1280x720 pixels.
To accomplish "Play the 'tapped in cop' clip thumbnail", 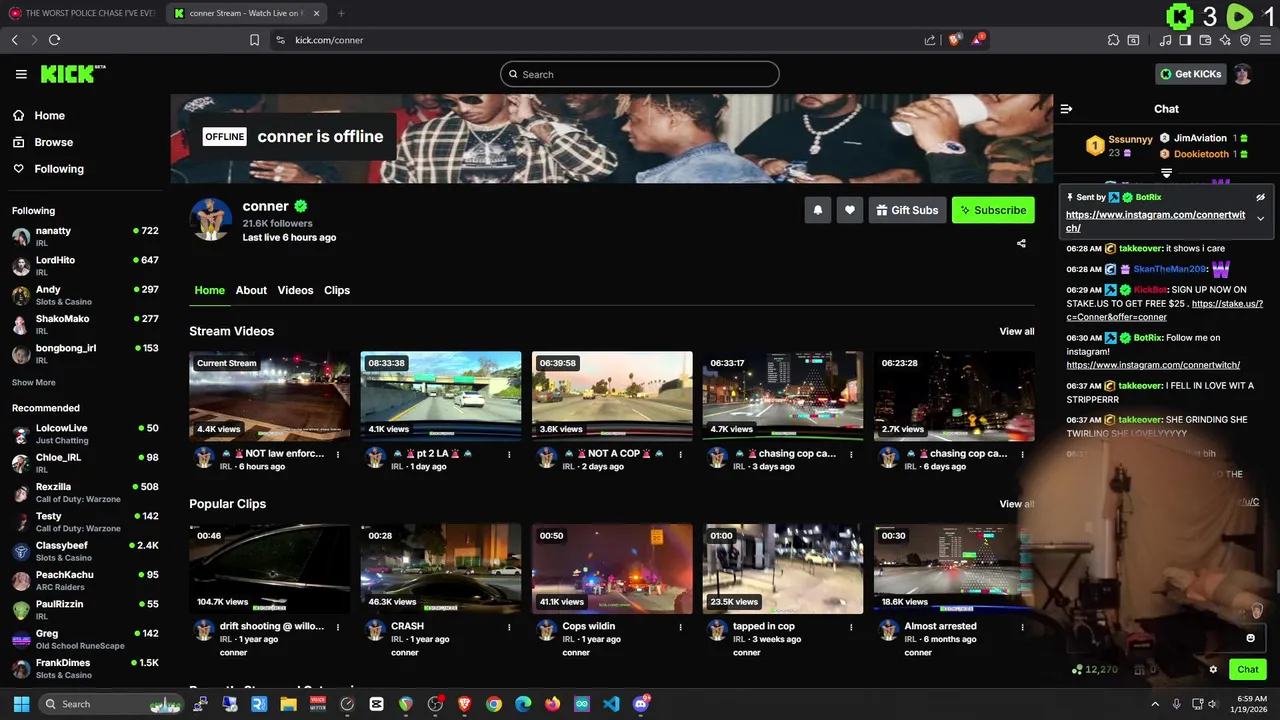I will tap(783, 569).
